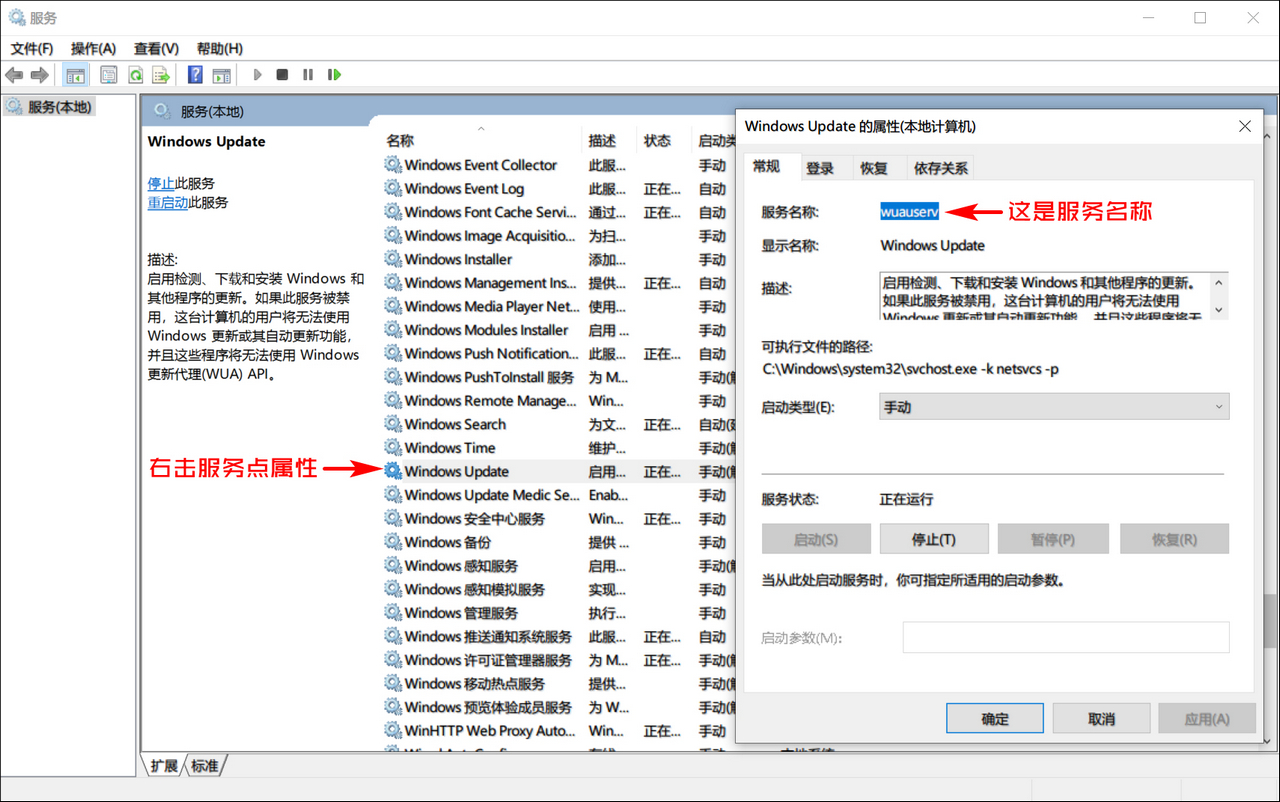Click the Forward arrow in the toolbar
The height and width of the screenshot is (802, 1280).
40,75
